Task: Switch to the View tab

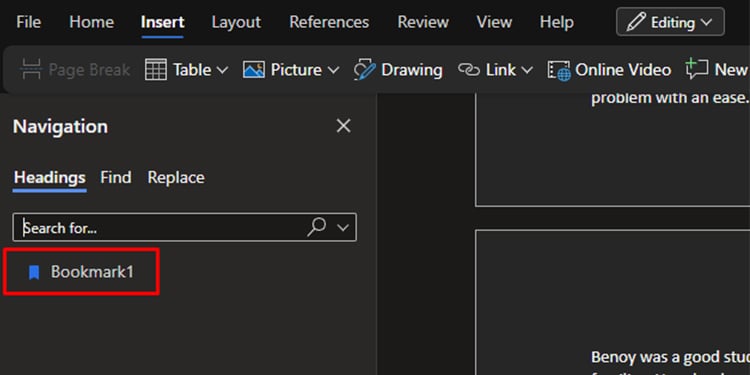Action: (494, 22)
